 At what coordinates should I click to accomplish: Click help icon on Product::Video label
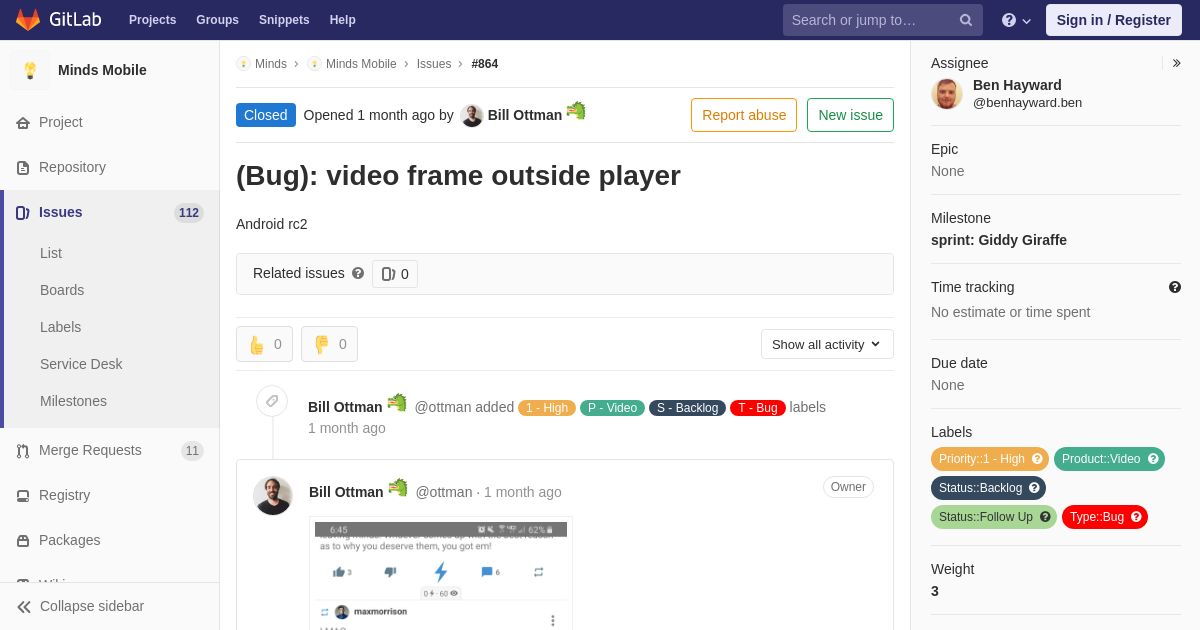pyautogui.click(x=1153, y=459)
